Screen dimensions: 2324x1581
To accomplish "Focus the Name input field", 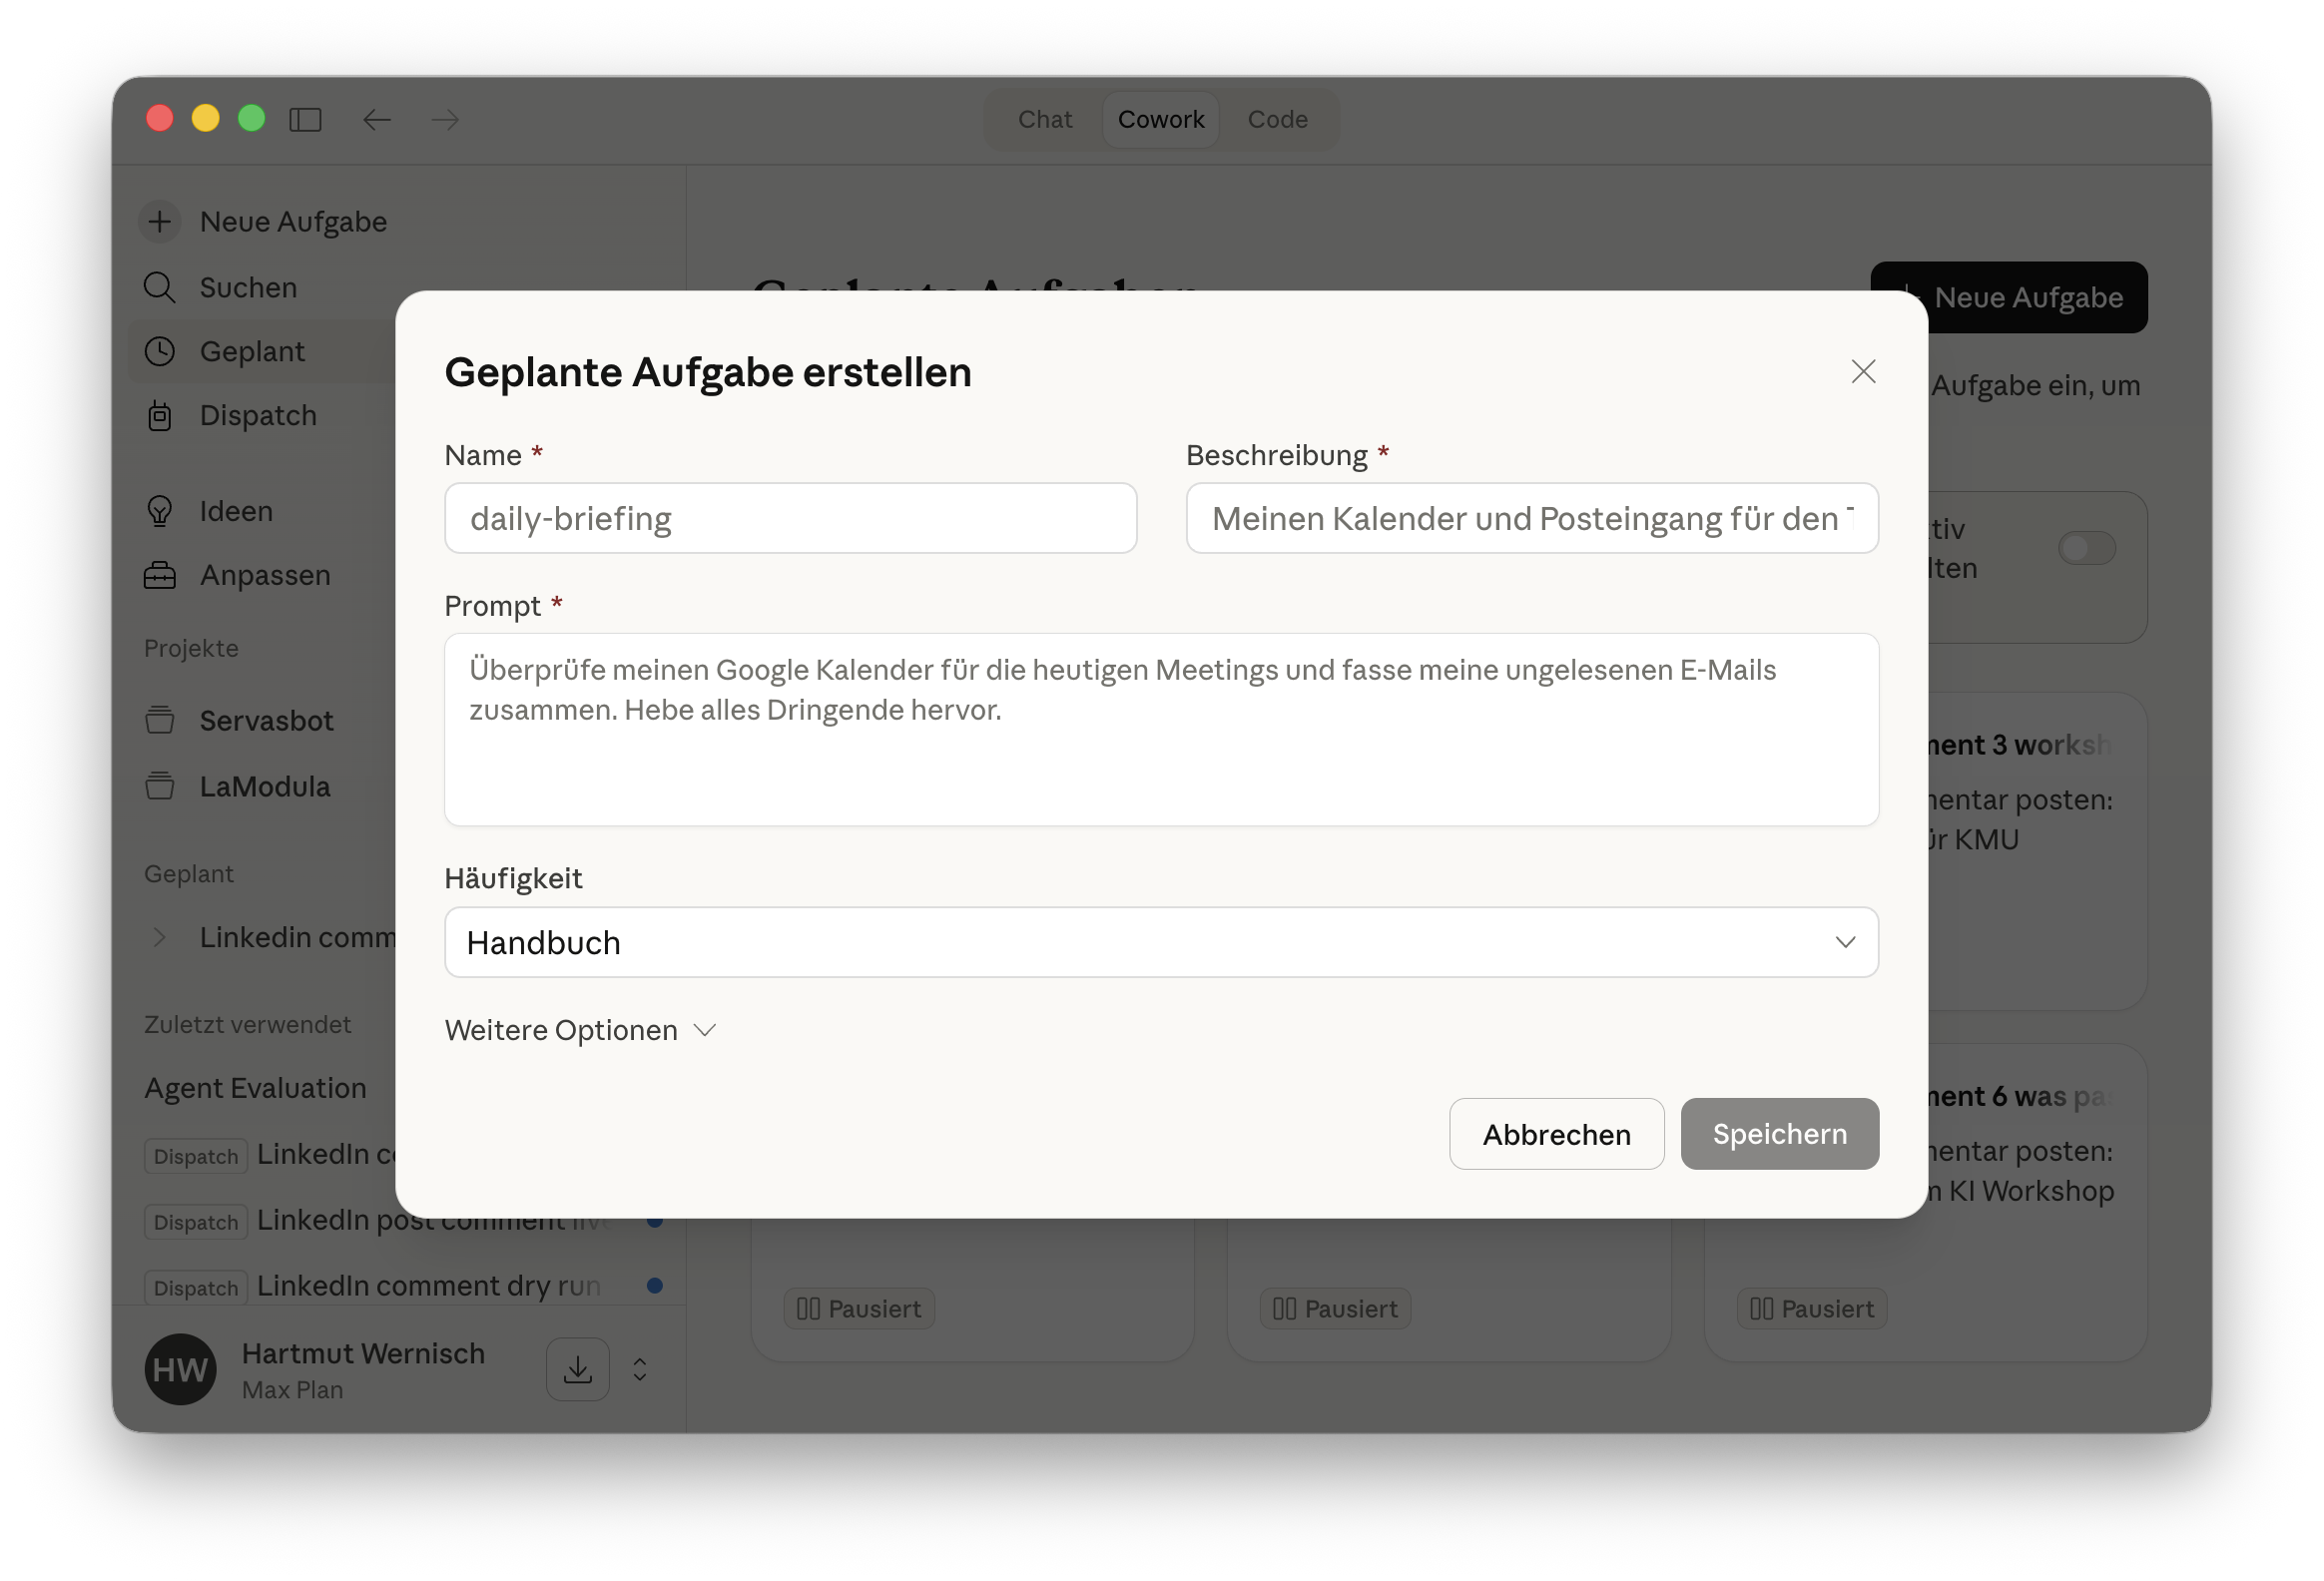I will [790, 518].
